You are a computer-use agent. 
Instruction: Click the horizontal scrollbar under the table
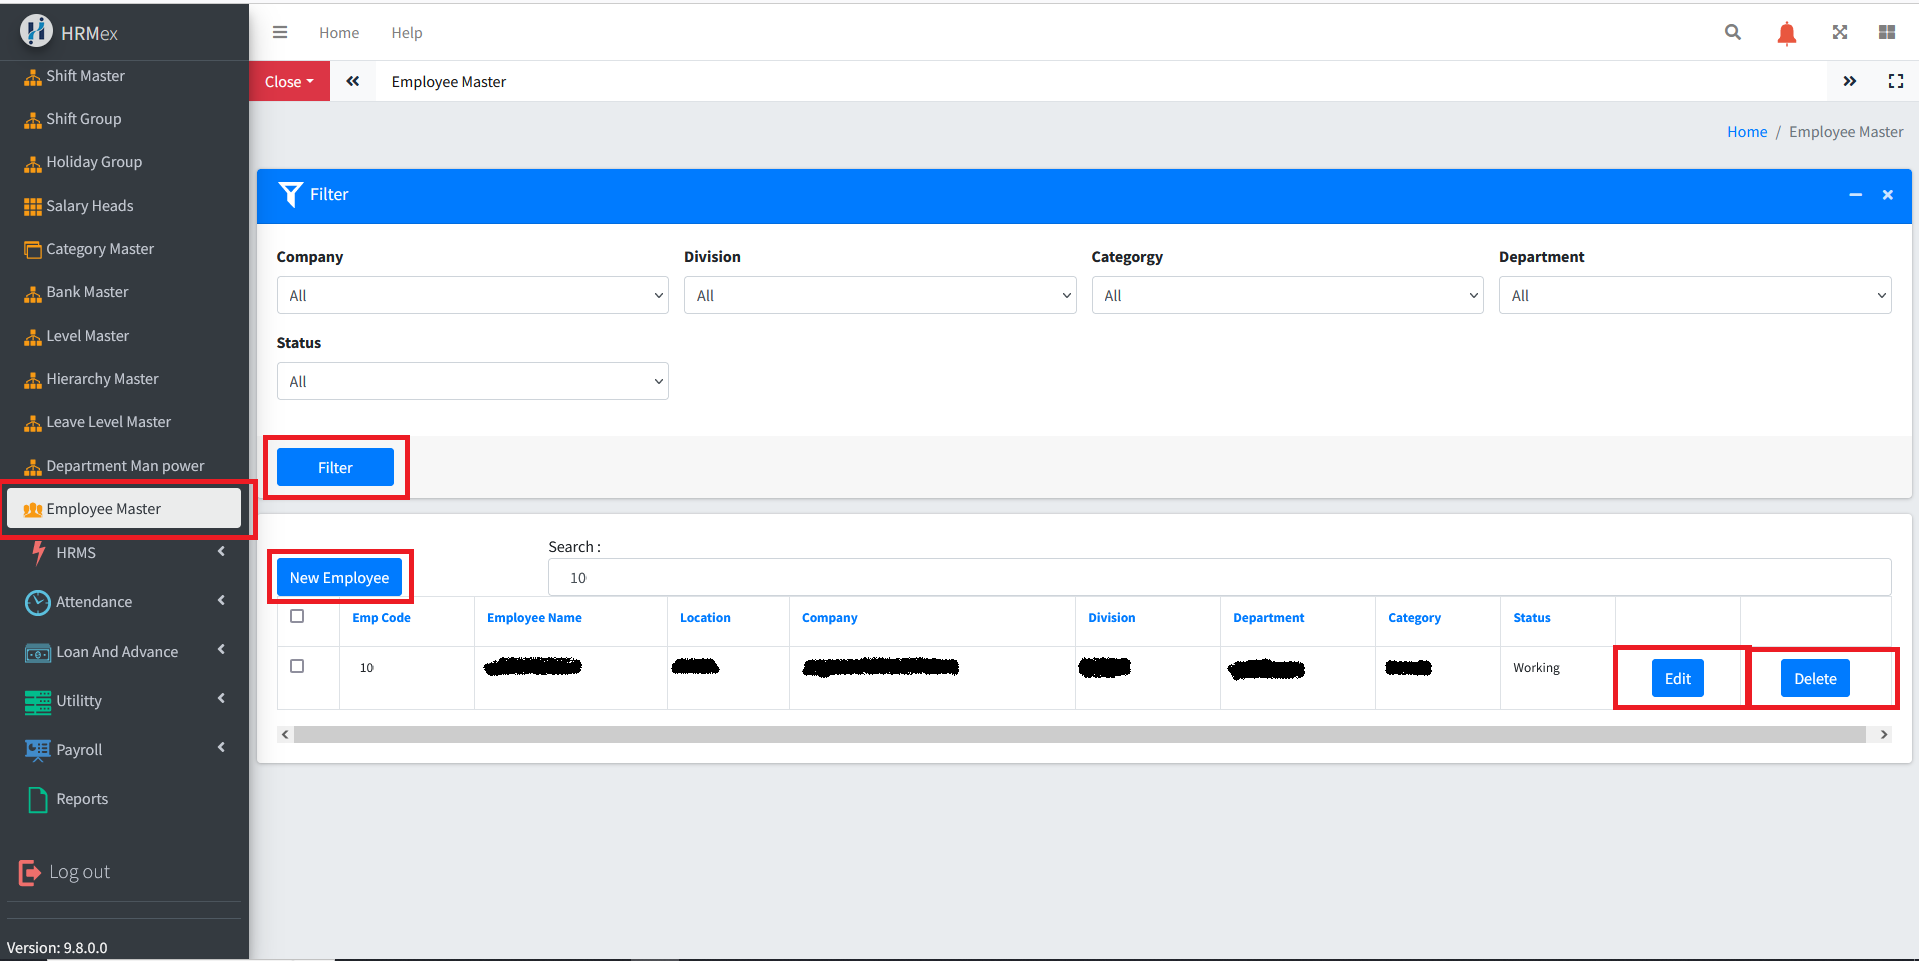(x=1080, y=735)
